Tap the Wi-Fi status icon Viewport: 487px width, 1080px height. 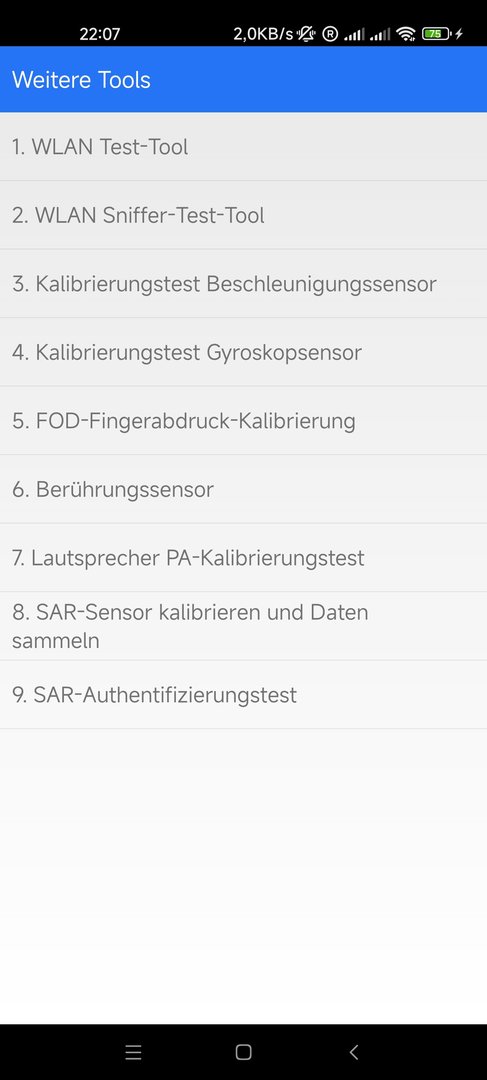(406, 33)
